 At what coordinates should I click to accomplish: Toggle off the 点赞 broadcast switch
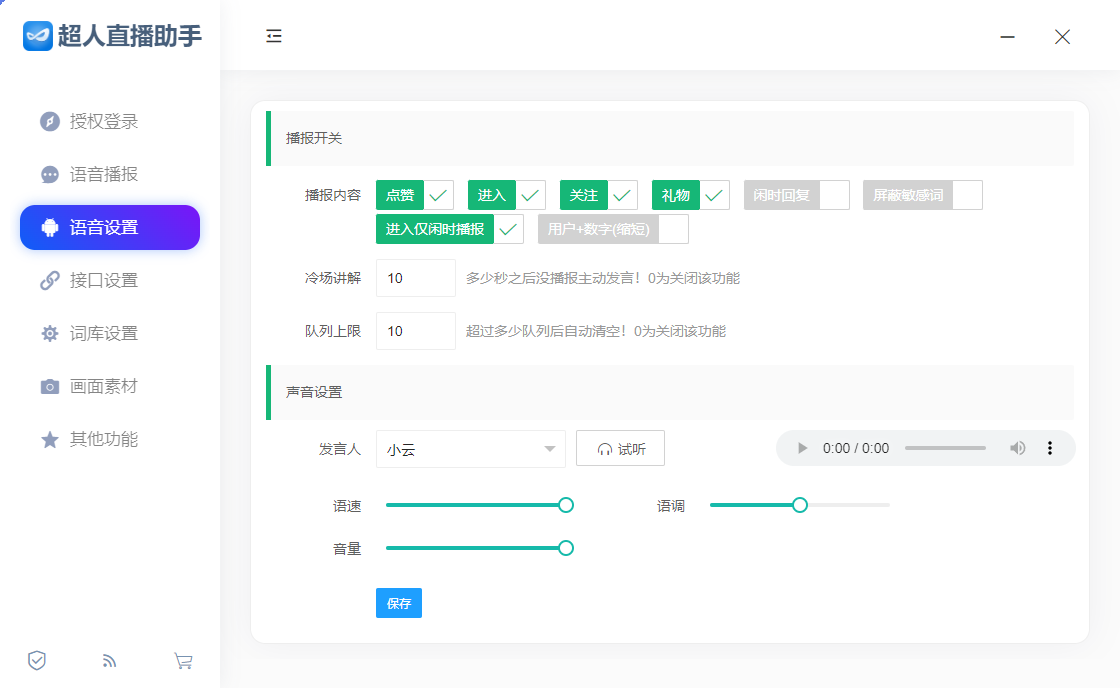pos(414,195)
